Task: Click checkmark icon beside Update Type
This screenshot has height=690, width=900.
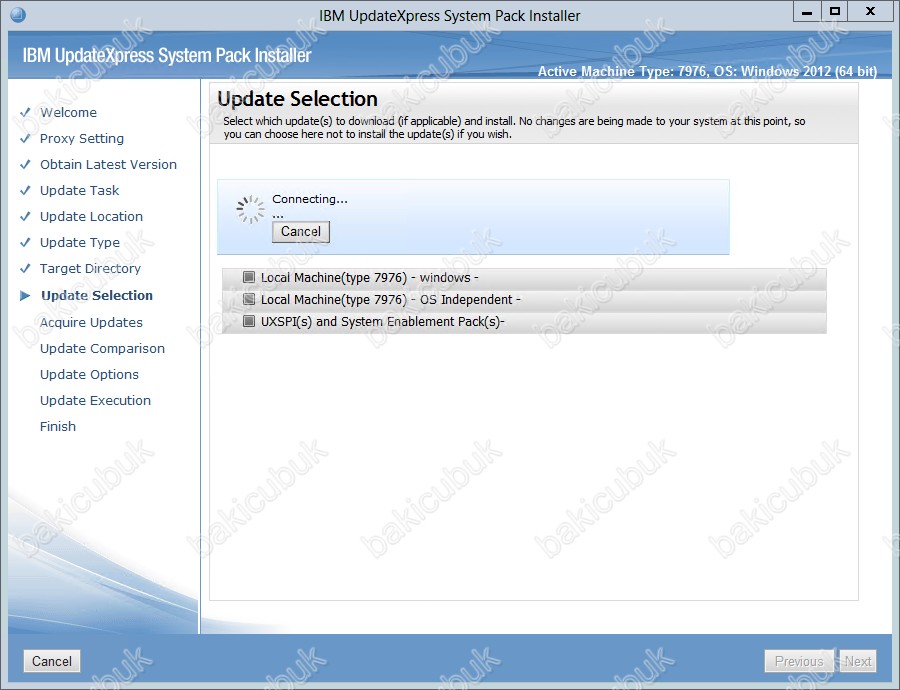Action: 25,242
